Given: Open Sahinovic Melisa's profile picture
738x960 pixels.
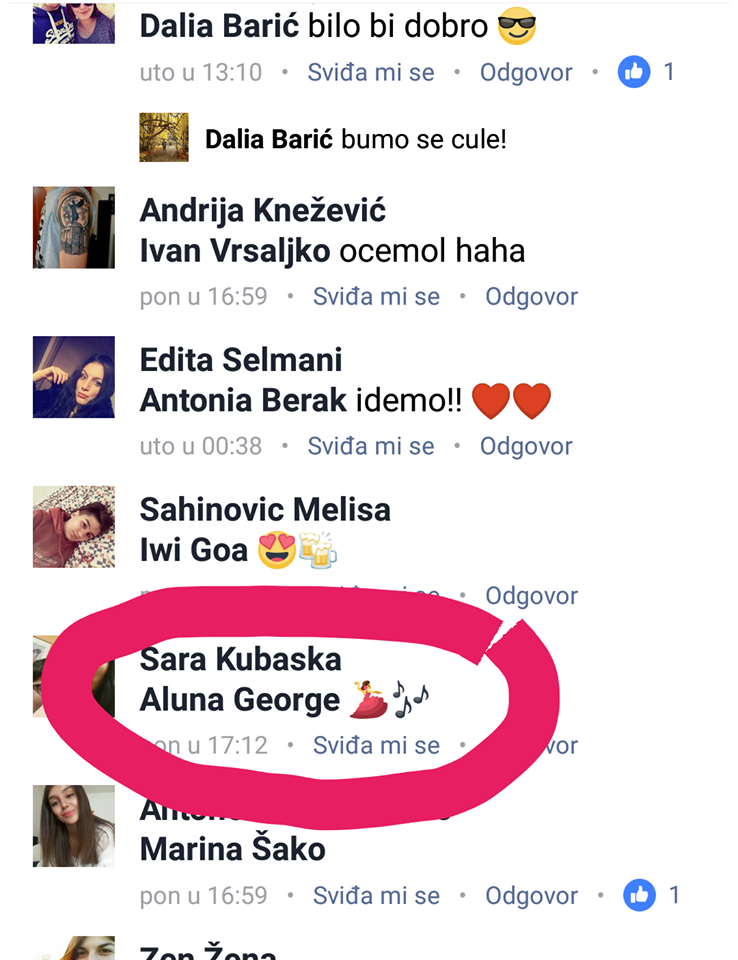Looking at the screenshot, I should click(73, 527).
